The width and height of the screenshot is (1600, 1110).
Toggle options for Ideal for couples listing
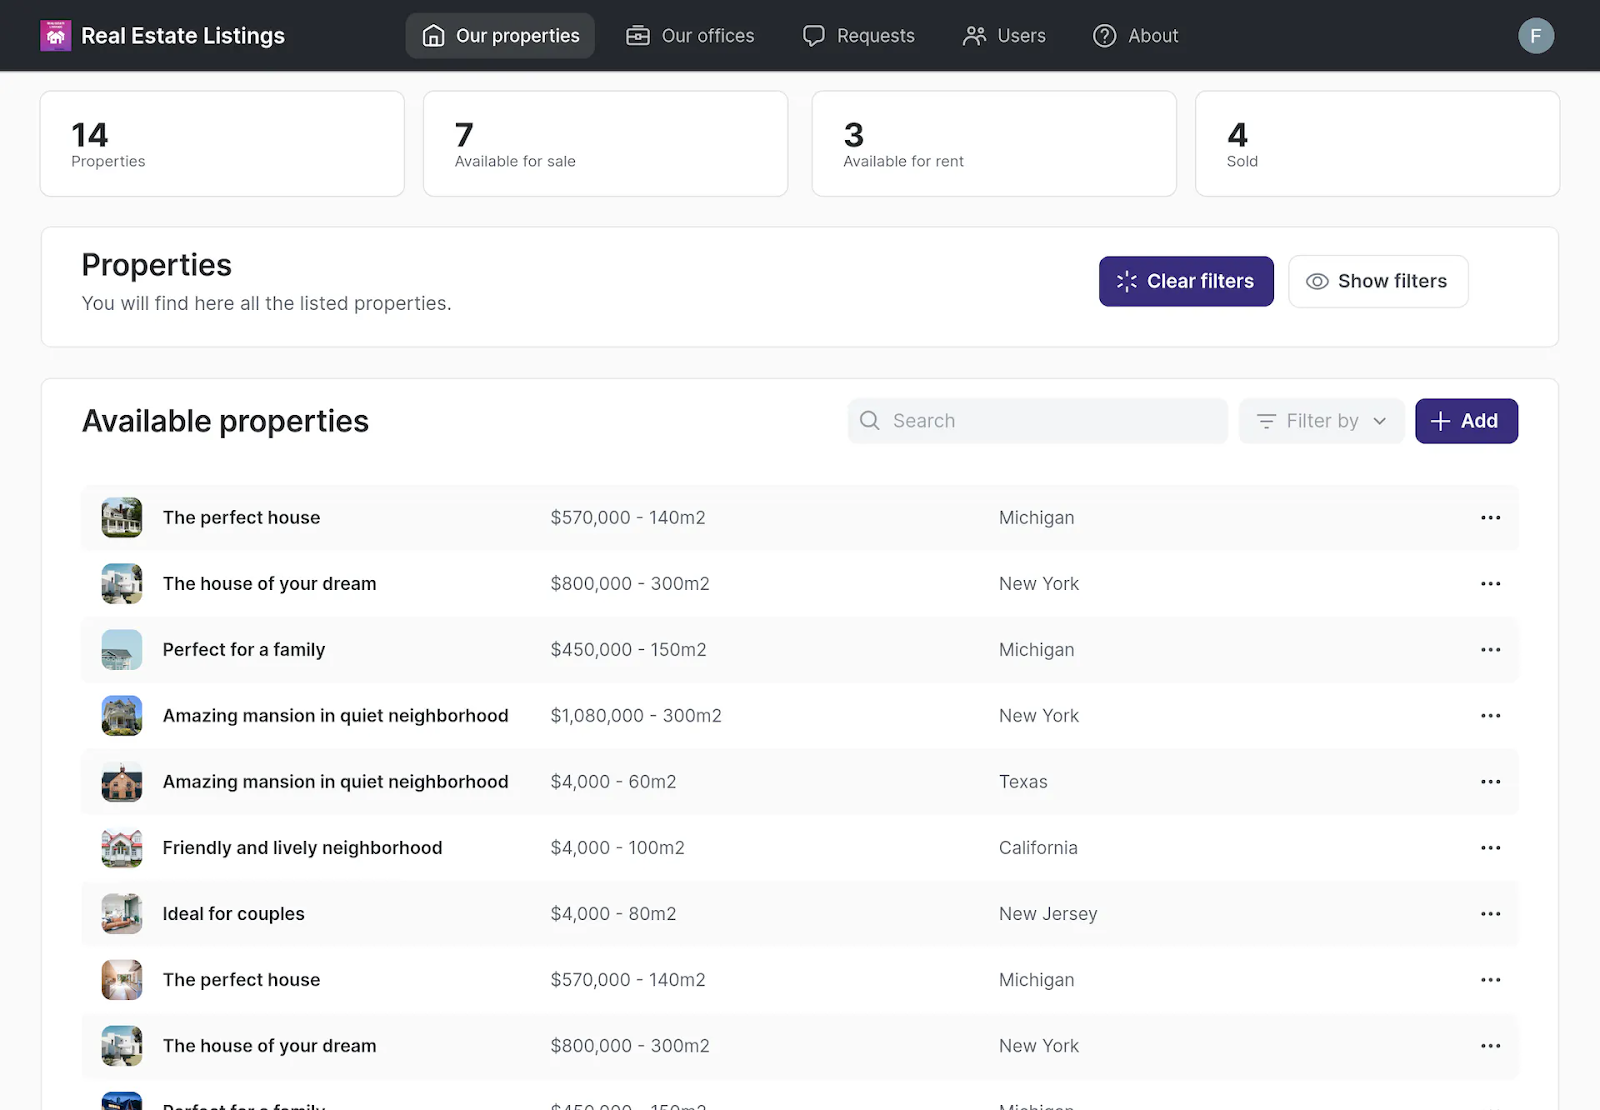(x=1490, y=913)
